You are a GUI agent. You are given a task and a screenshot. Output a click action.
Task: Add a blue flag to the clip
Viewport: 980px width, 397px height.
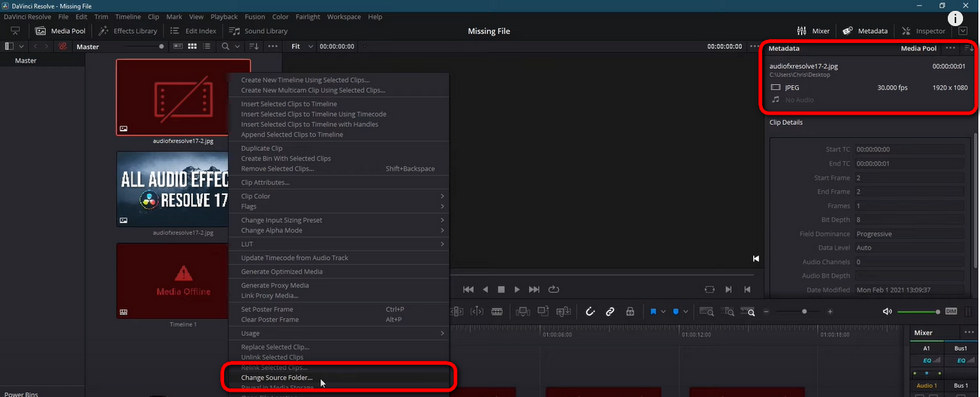(653, 311)
